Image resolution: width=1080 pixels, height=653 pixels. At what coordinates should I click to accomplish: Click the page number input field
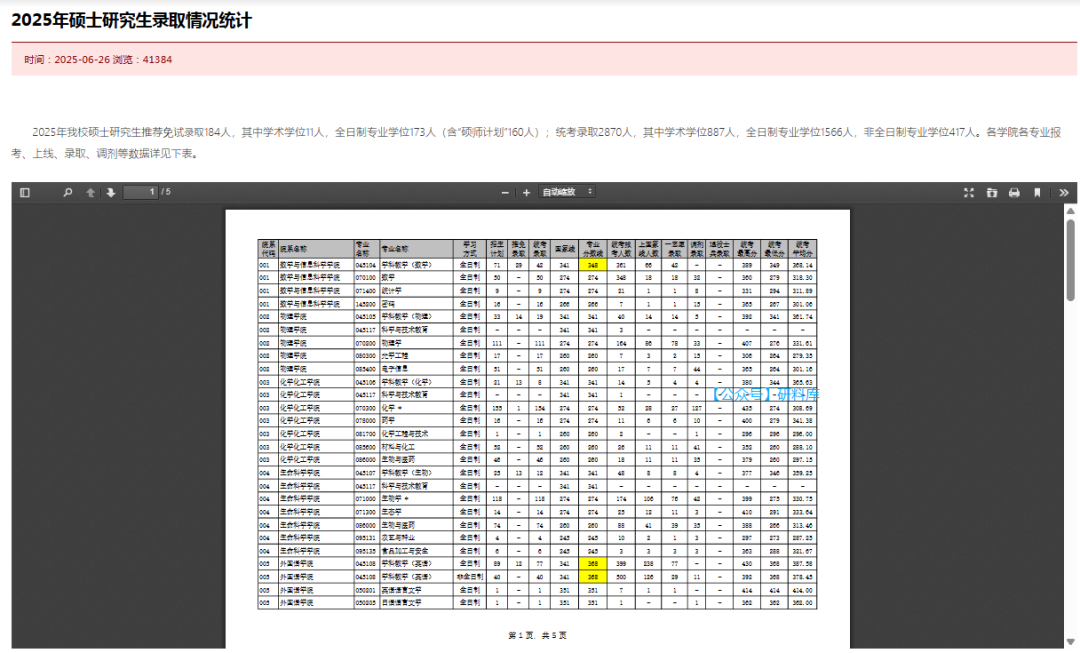click(x=141, y=192)
